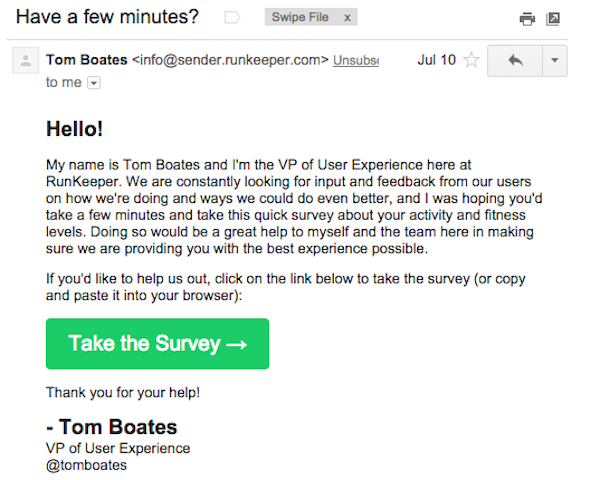The height and width of the screenshot is (480, 600).
Task: Click the '- Tom Boates' signature name
Action: coord(111,428)
